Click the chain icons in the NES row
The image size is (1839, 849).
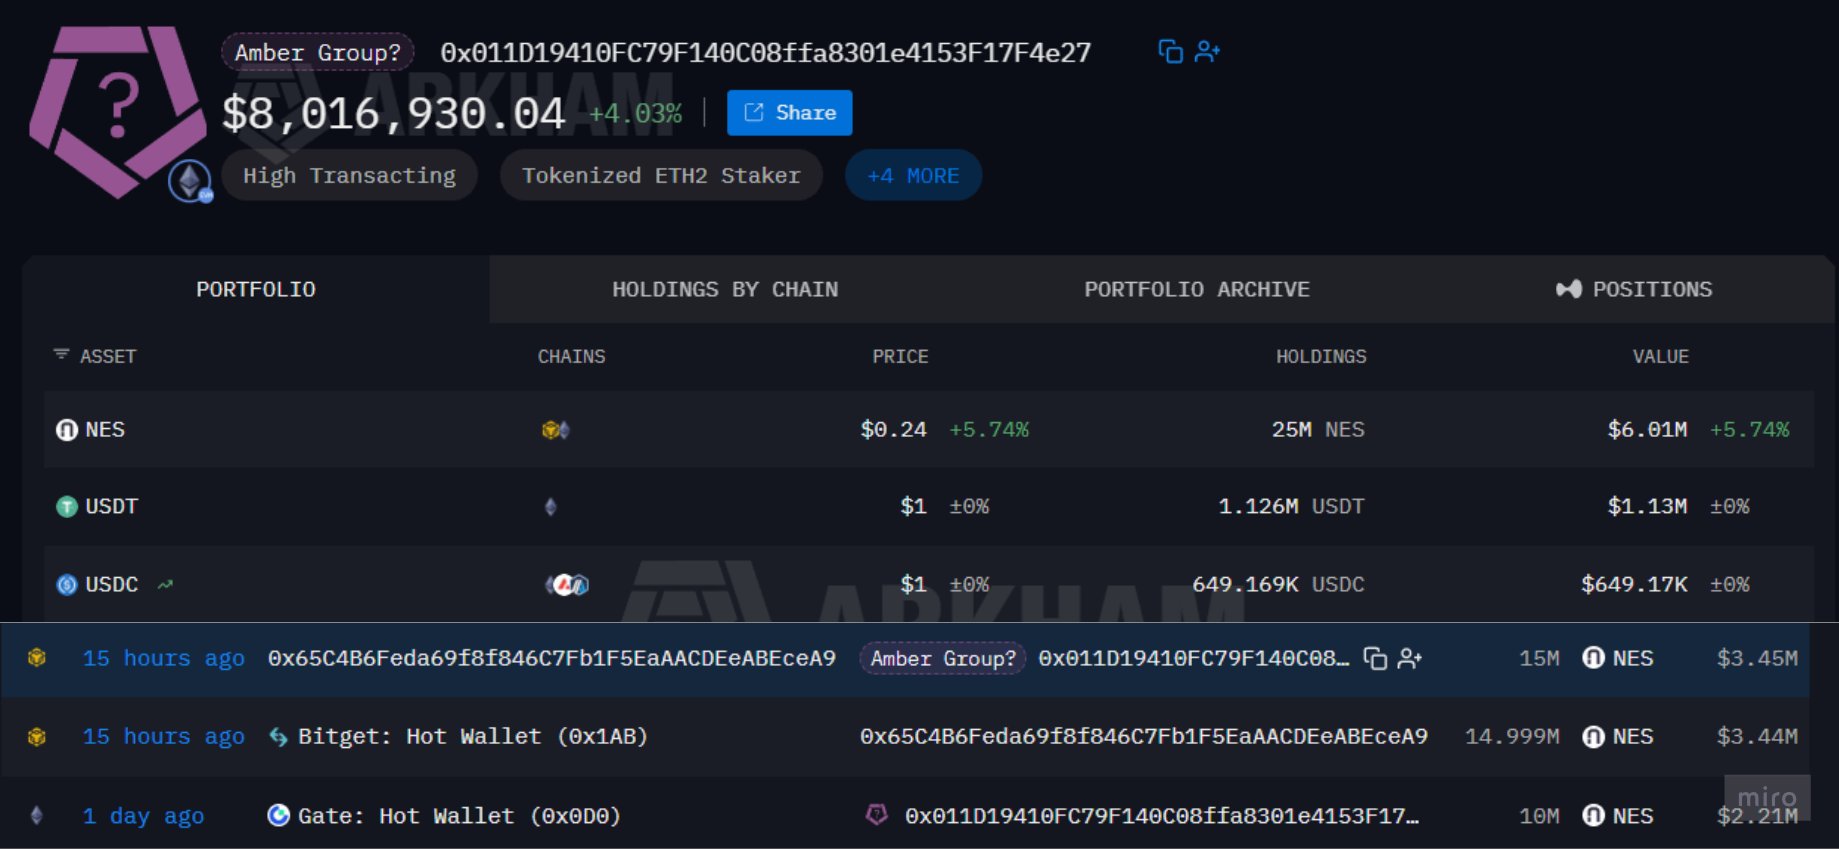point(556,430)
